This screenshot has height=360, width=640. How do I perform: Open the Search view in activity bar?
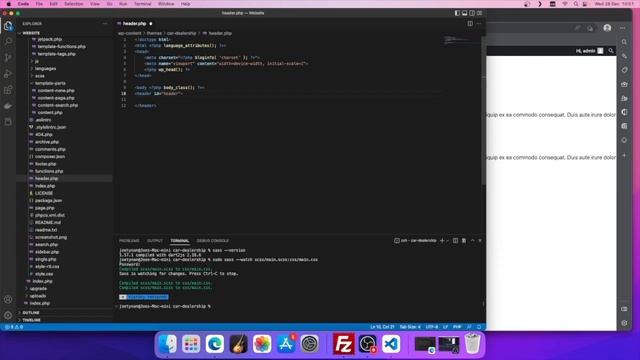tap(8, 41)
